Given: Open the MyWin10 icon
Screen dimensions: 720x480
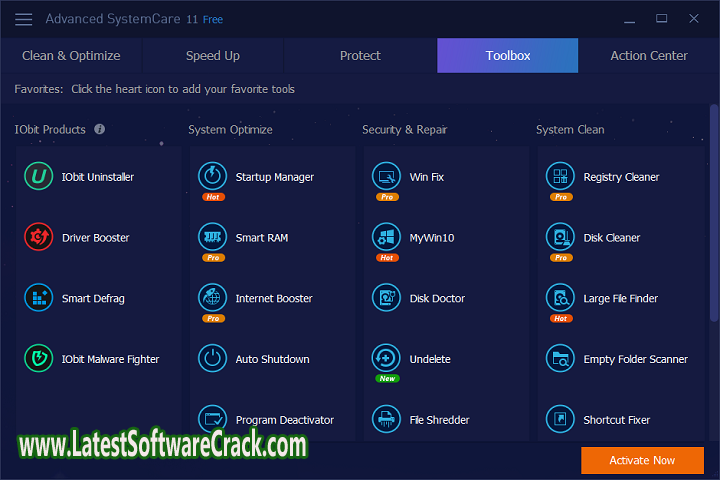Looking at the screenshot, I should click(x=387, y=237).
